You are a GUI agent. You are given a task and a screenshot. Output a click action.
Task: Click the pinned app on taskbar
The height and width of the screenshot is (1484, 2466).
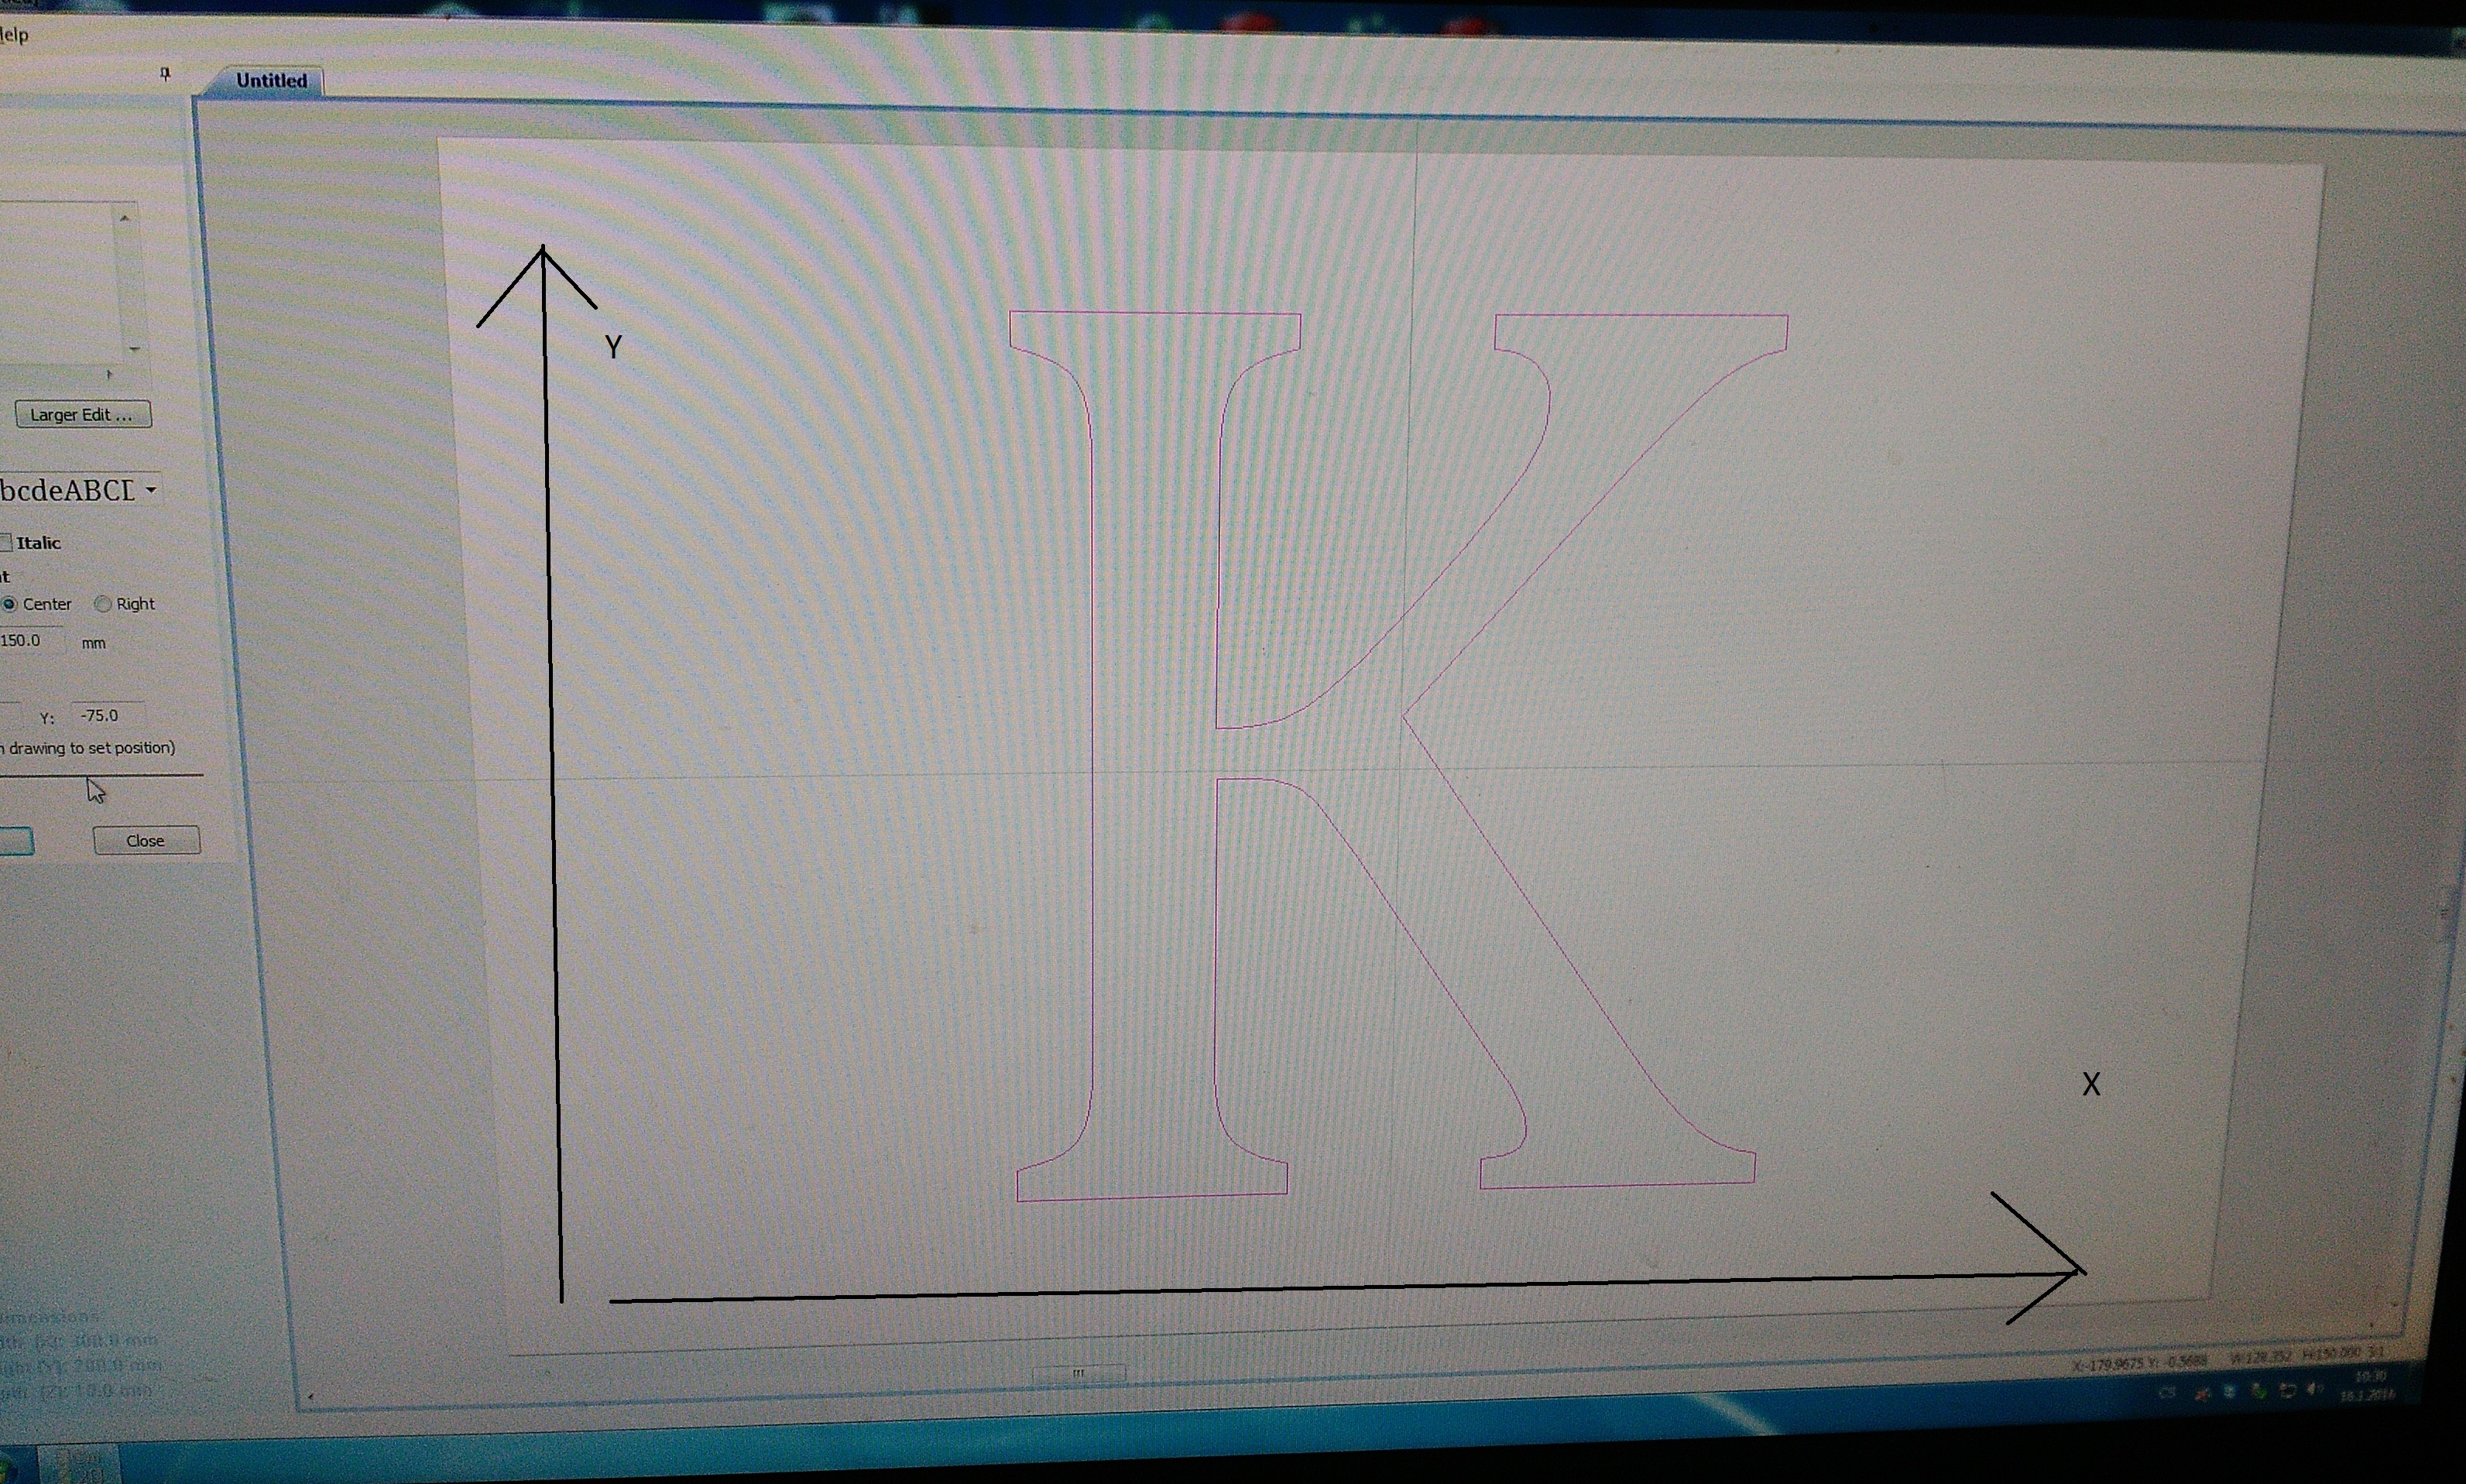(80, 1465)
